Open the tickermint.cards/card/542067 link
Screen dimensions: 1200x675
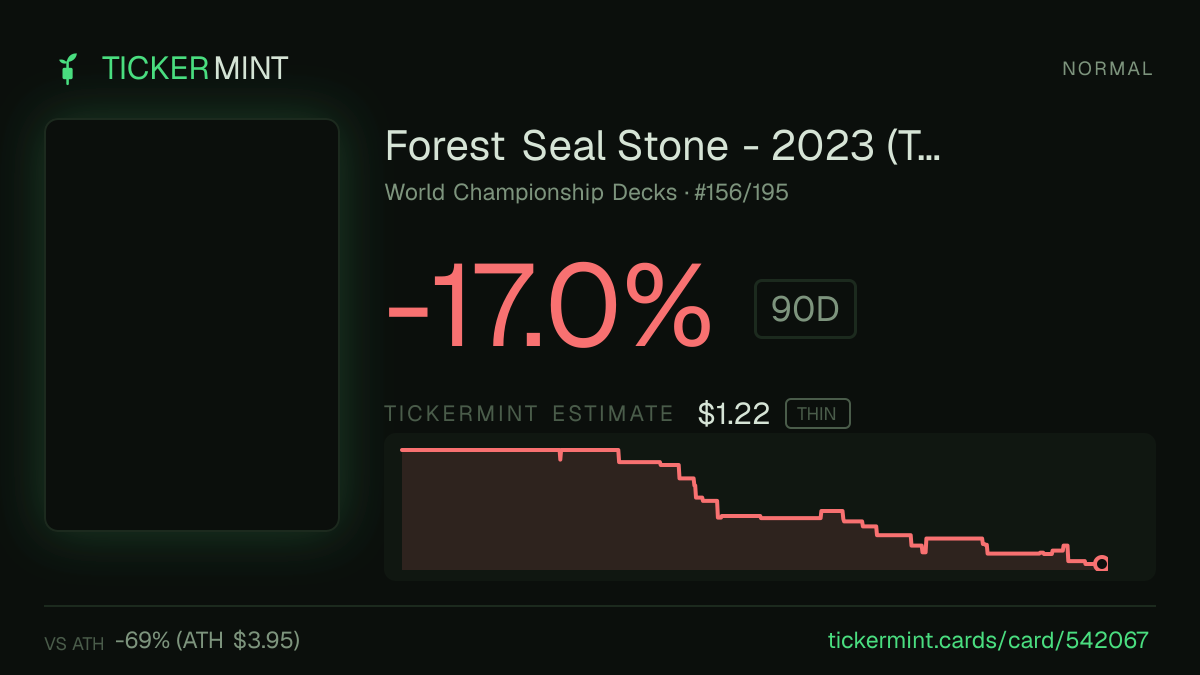coord(989,640)
